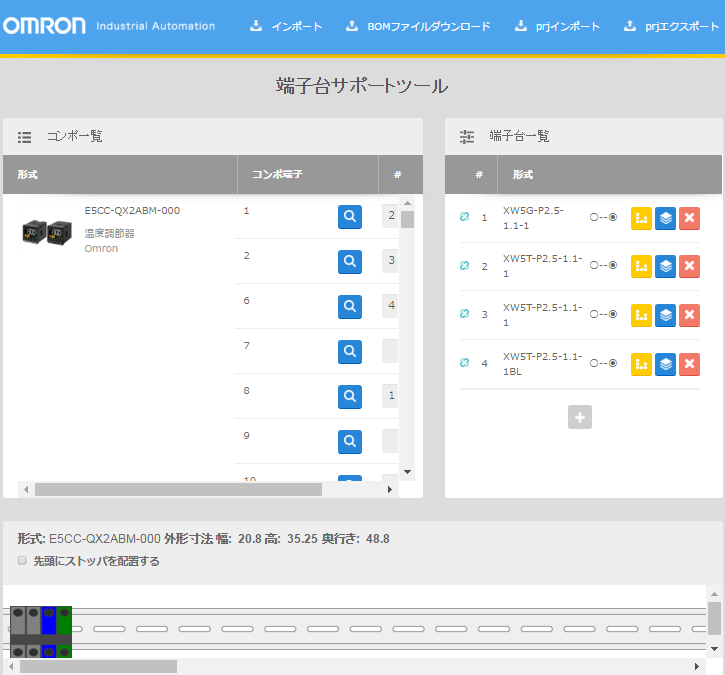The width and height of the screenshot is (725, 675).
Task: Click the terminal number field for pin 2
Action: (390, 260)
